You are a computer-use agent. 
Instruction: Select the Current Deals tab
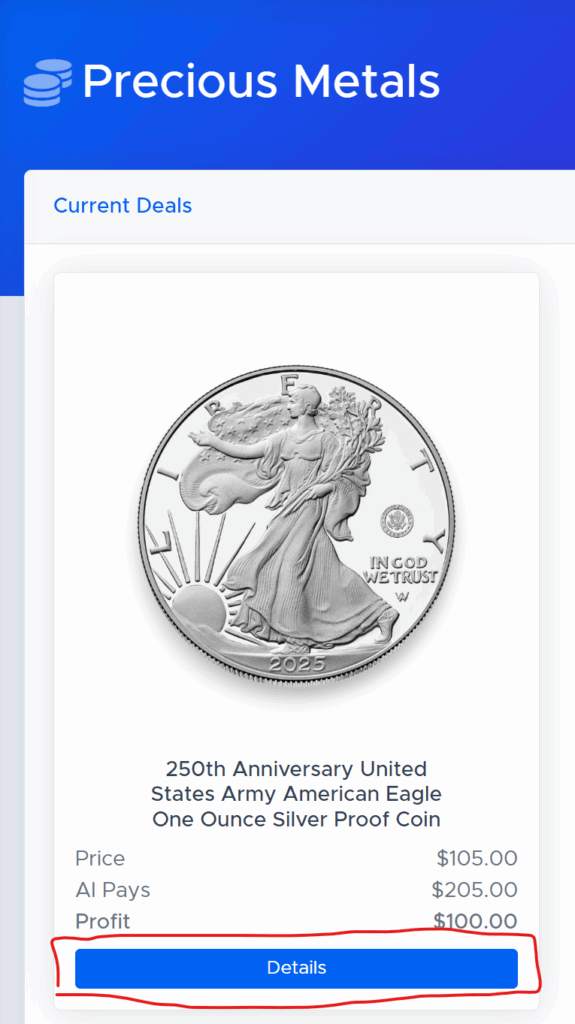click(x=123, y=206)
